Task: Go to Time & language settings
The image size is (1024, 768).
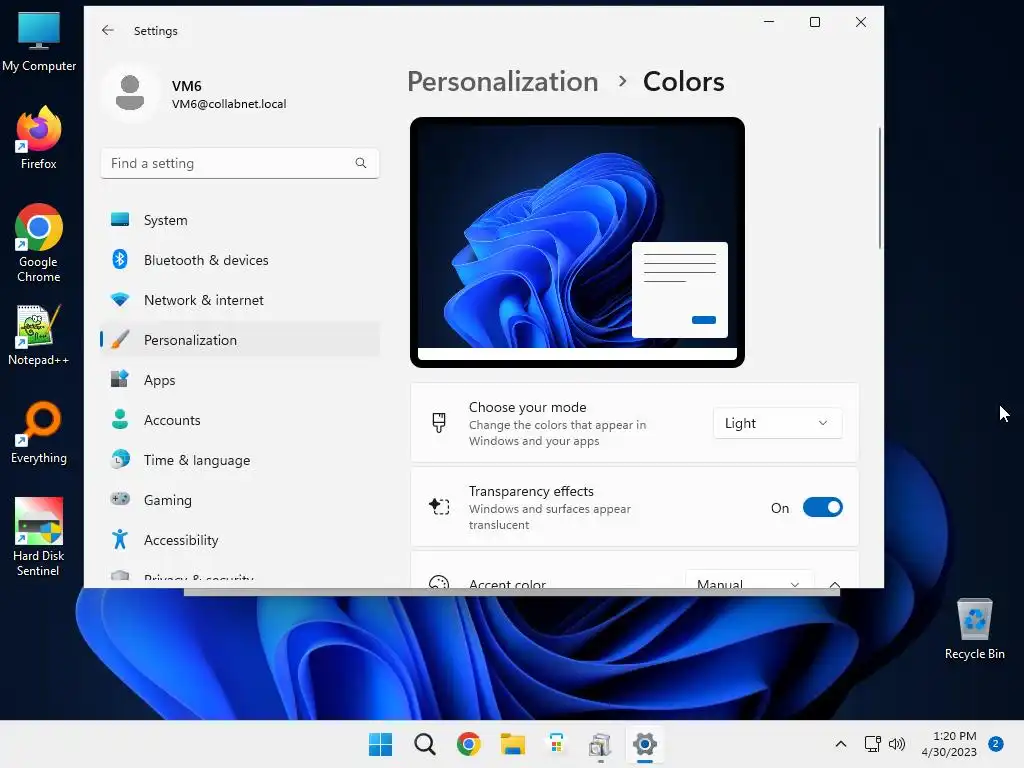Action: point(240,460)
